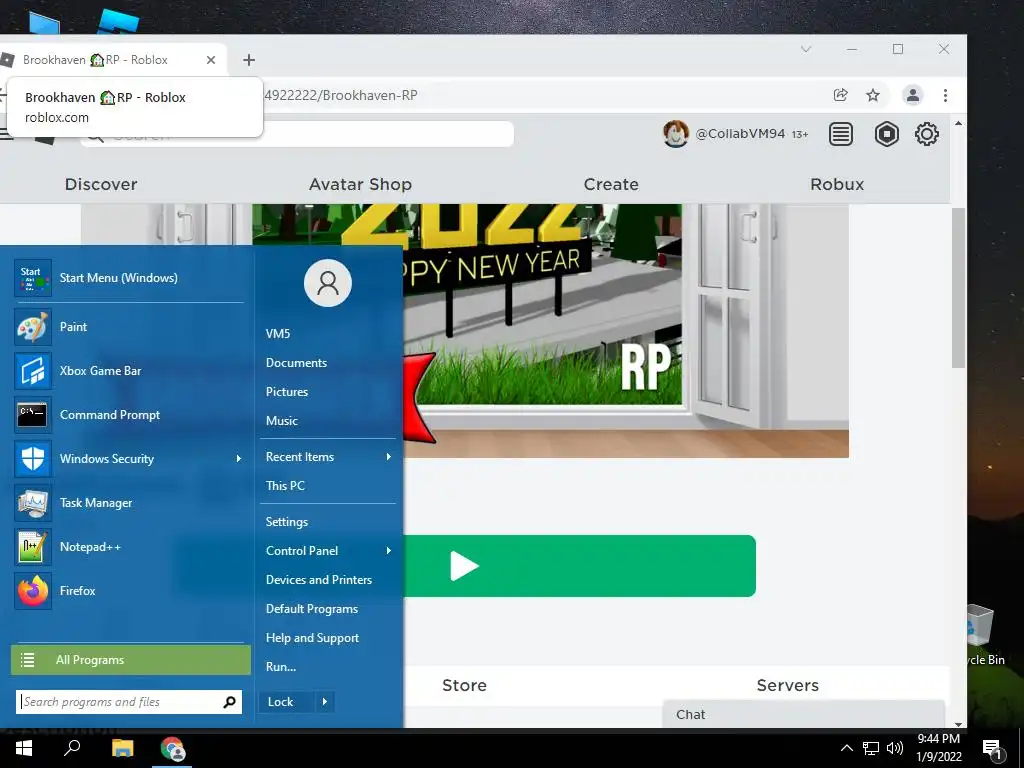Screen dimensions: 1024x768
Task: Open the volume tray icon
Action: tap(895, 748)
